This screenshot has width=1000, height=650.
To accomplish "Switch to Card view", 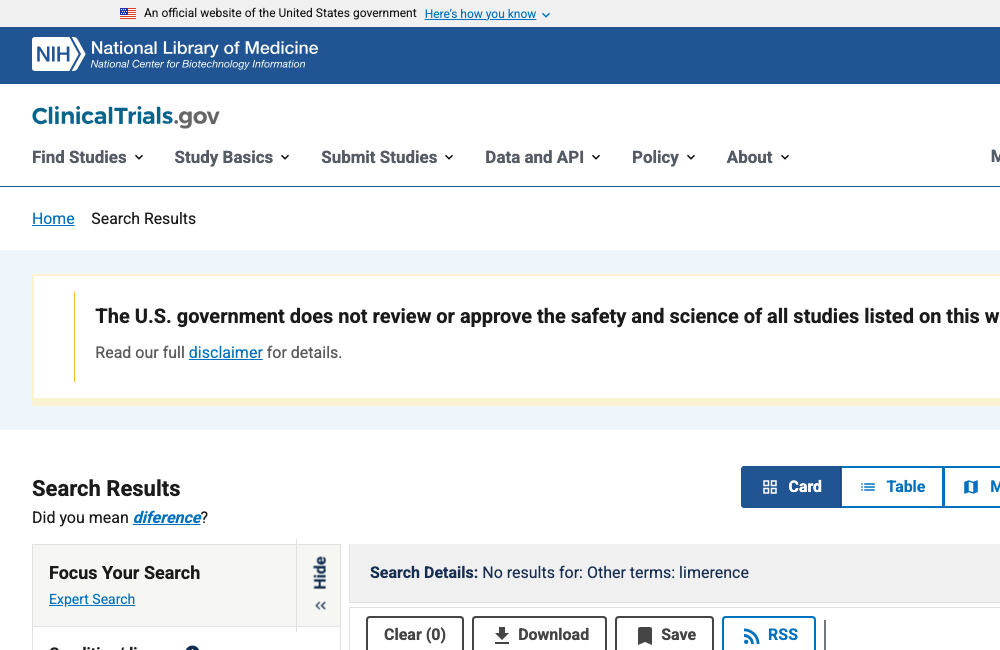I will point(791,487).
